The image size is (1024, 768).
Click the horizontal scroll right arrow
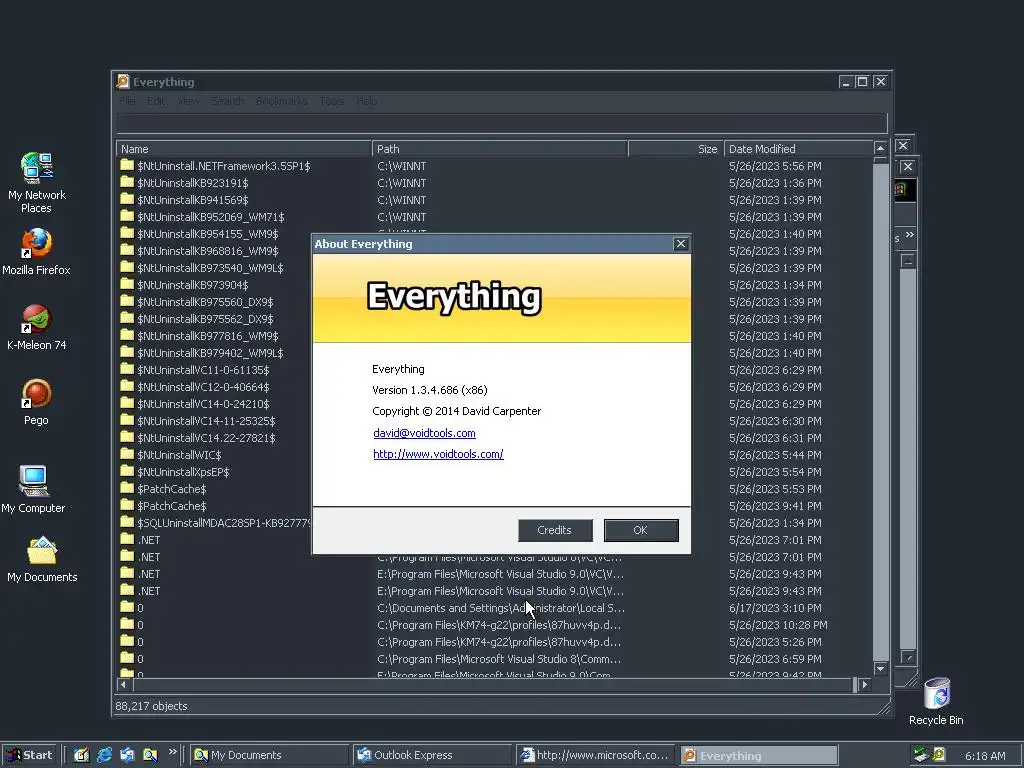pyautogui.click(x=865, y=684)
